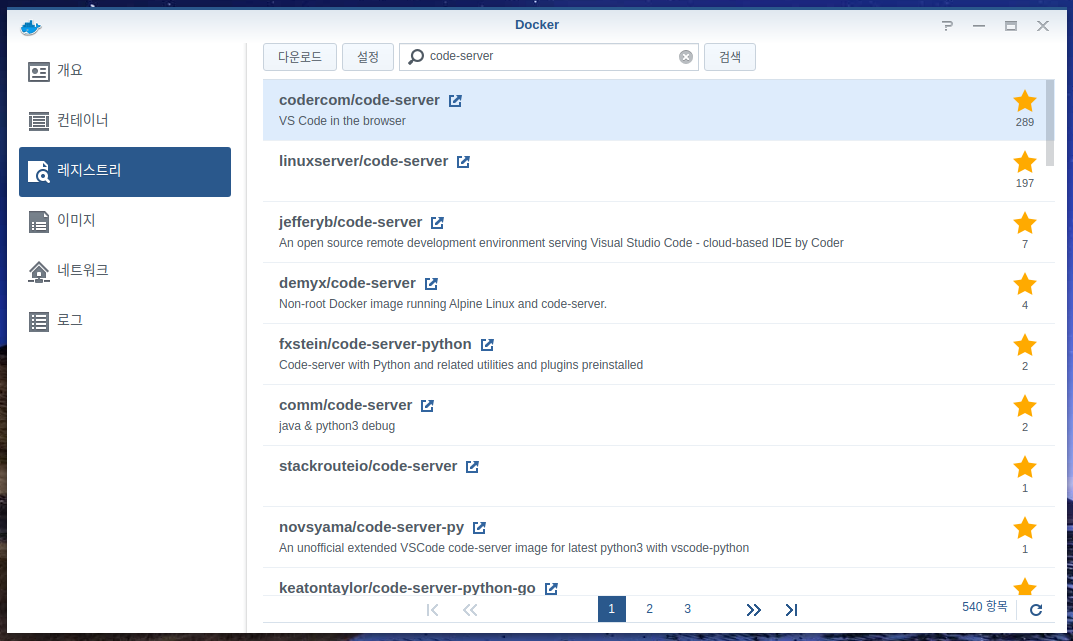The width and height of the screenshot is (1073, 641).
Task: Click the magnifier icon in search field
Action: (415, 57)
